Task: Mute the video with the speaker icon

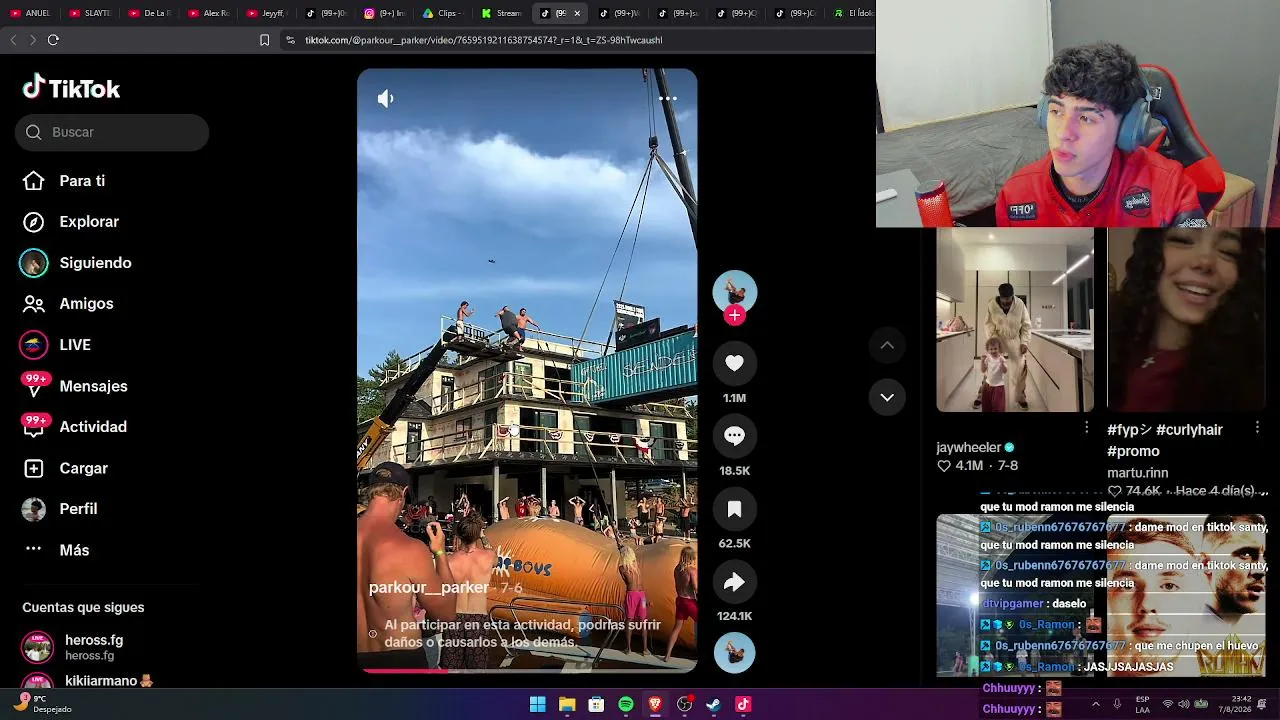Action: click(x=385, y=98)
